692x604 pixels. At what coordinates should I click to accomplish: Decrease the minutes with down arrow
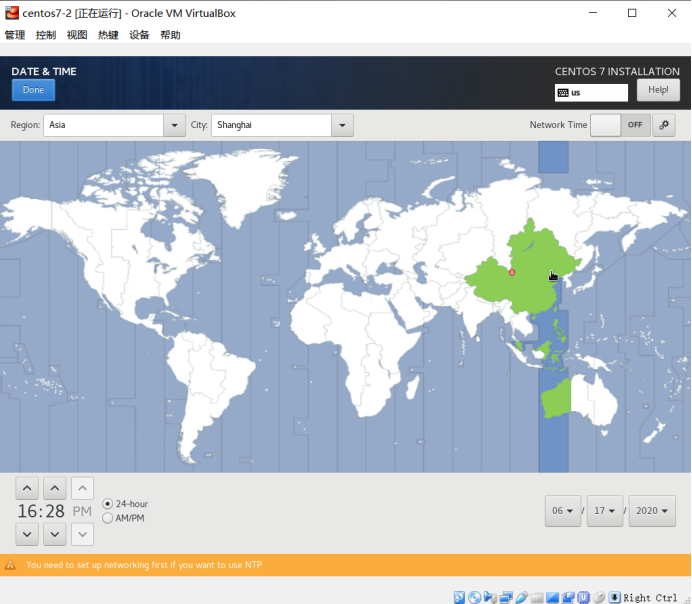[55, 534]
